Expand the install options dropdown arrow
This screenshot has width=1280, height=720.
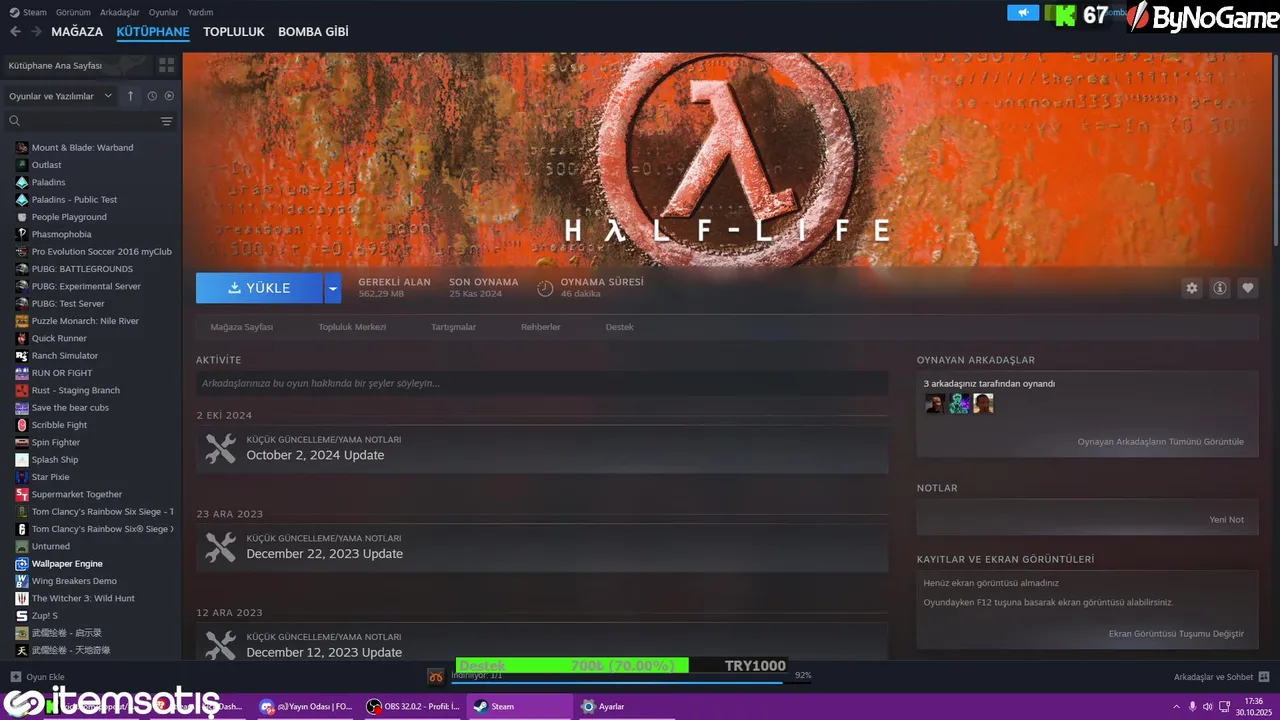(333, 288)
